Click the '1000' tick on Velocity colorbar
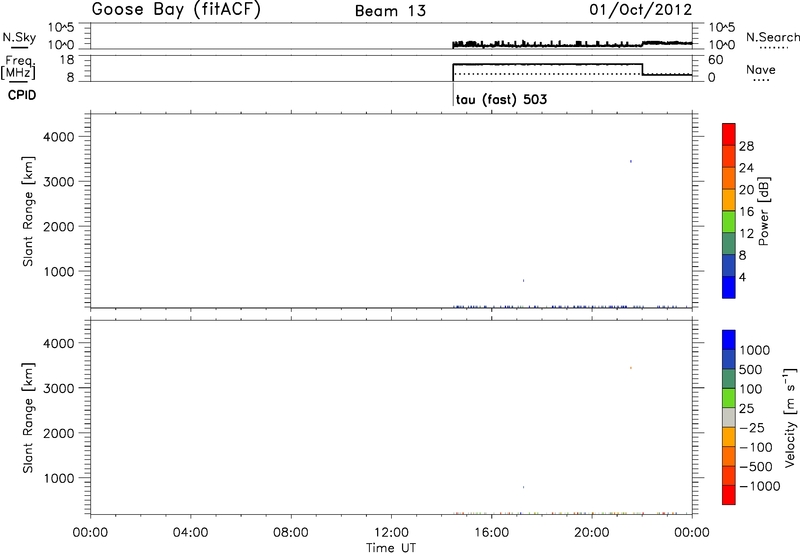Viewport: 800px width, 554px height. point(754,350)
